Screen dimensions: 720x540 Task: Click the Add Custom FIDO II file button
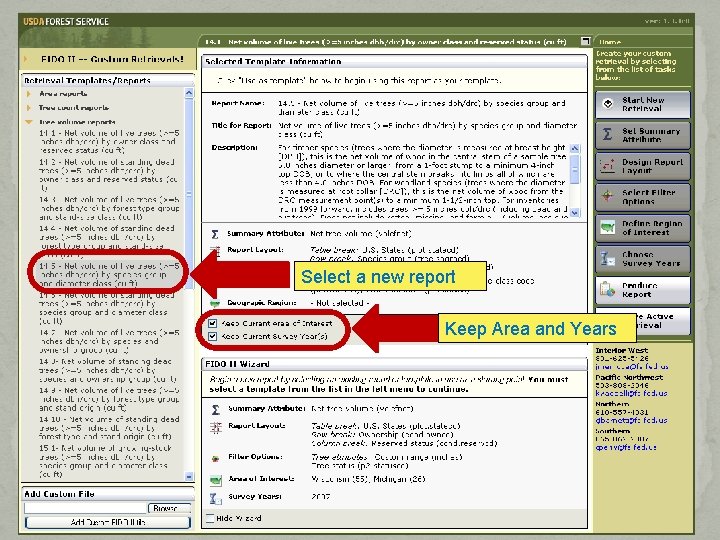[107, 522]
